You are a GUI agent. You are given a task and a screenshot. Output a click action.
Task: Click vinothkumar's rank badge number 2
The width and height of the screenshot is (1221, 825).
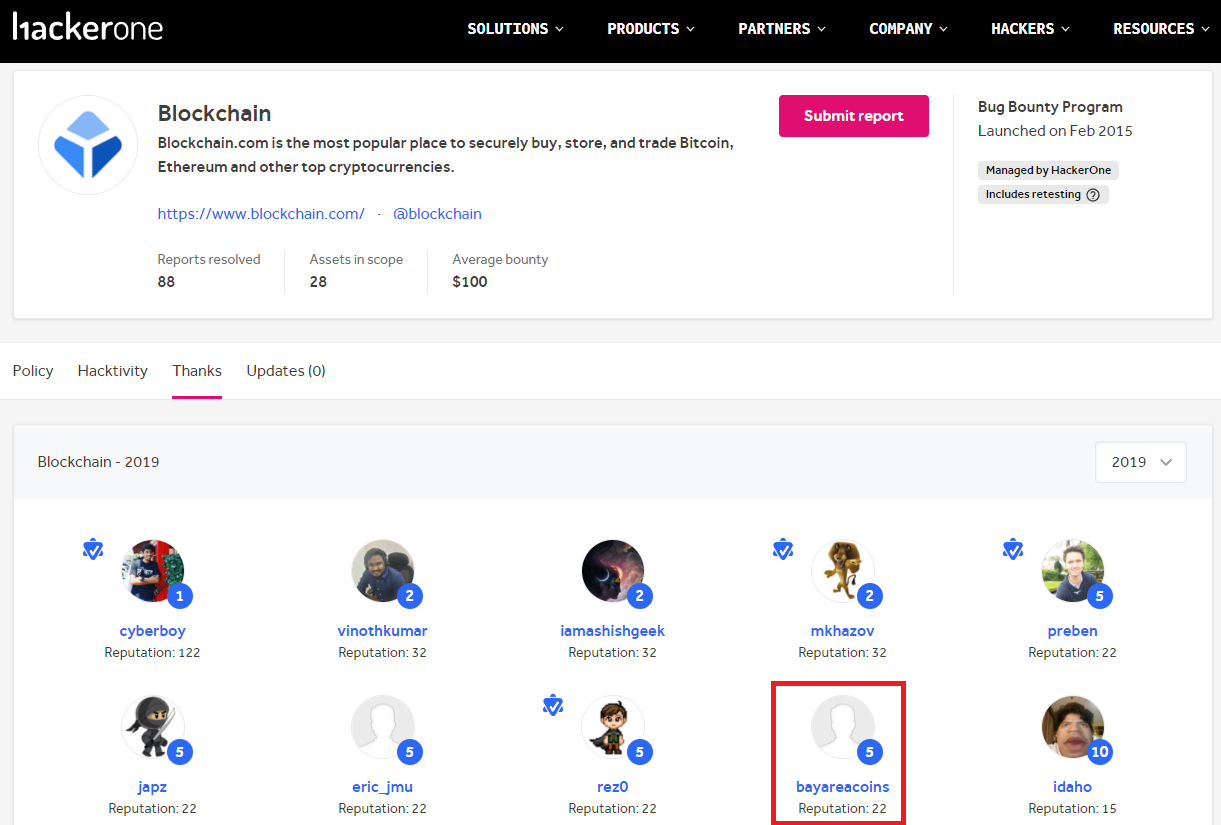(x=410, y=596)
